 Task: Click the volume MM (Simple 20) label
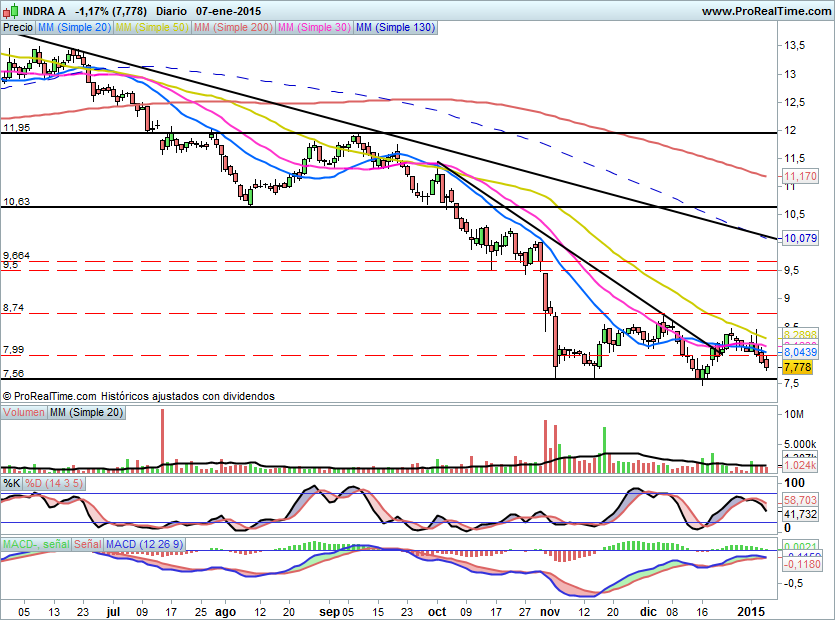click(86, 412)
